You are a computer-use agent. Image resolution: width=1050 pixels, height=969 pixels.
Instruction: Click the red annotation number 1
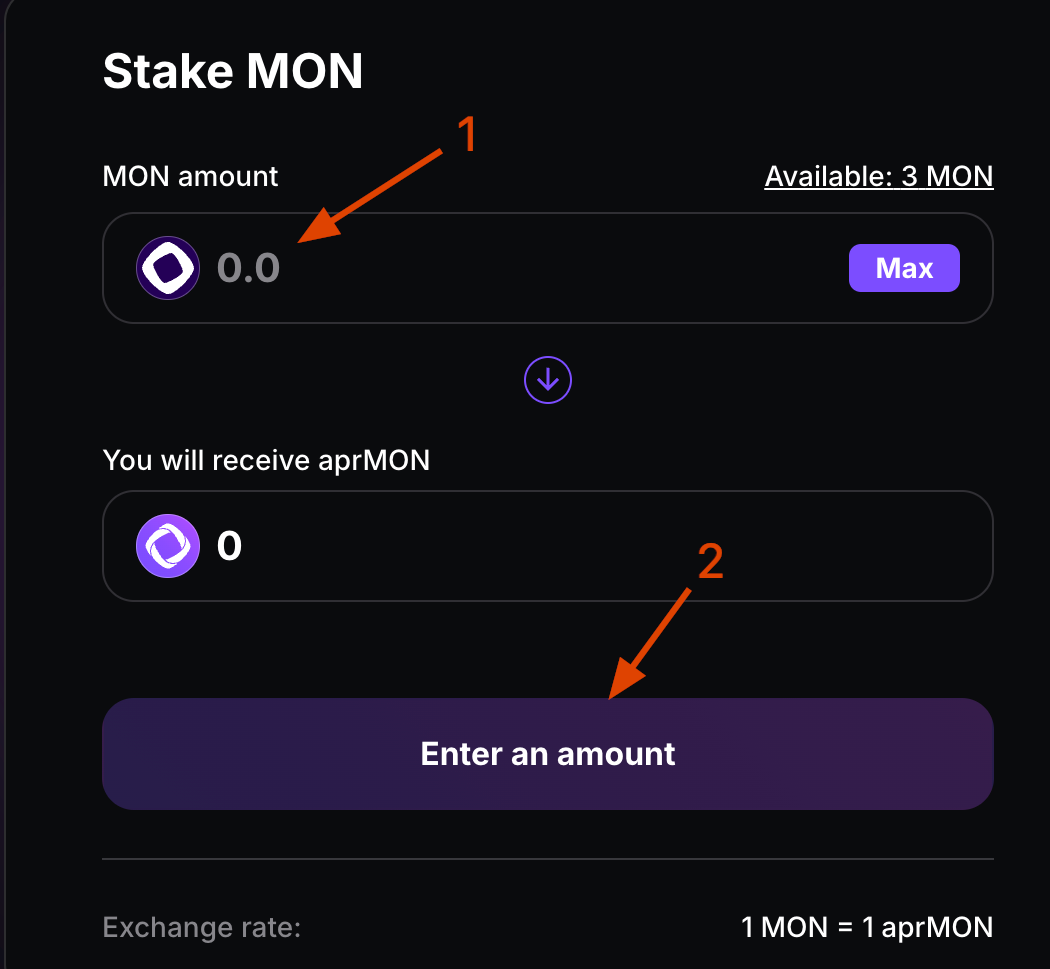466,136
